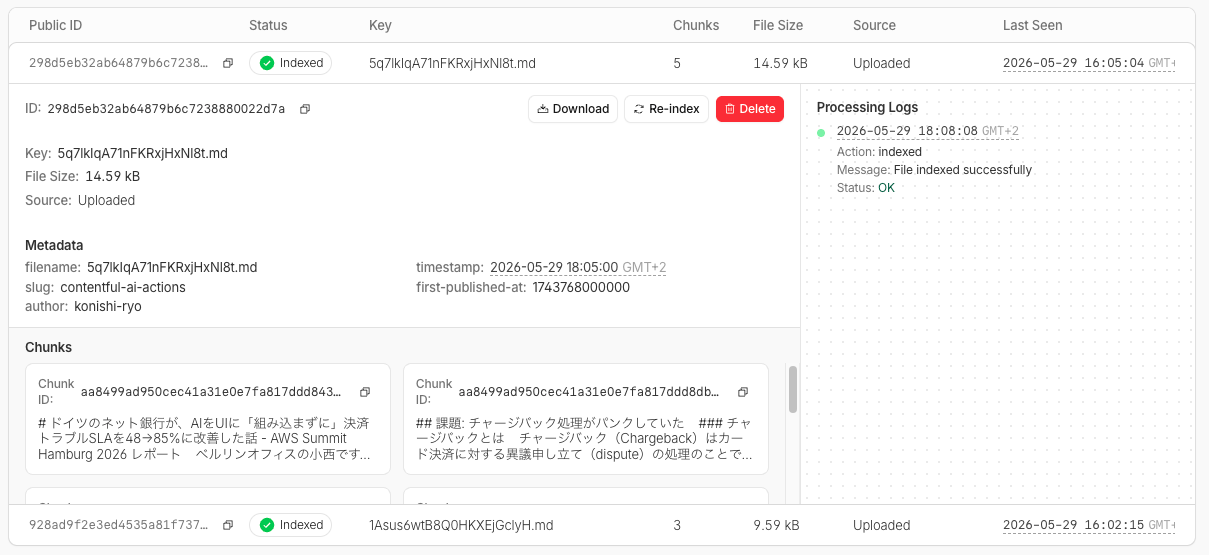Screen dimensions: 1209x555
Task: Delete the file with red button
Action: (750, 109)
